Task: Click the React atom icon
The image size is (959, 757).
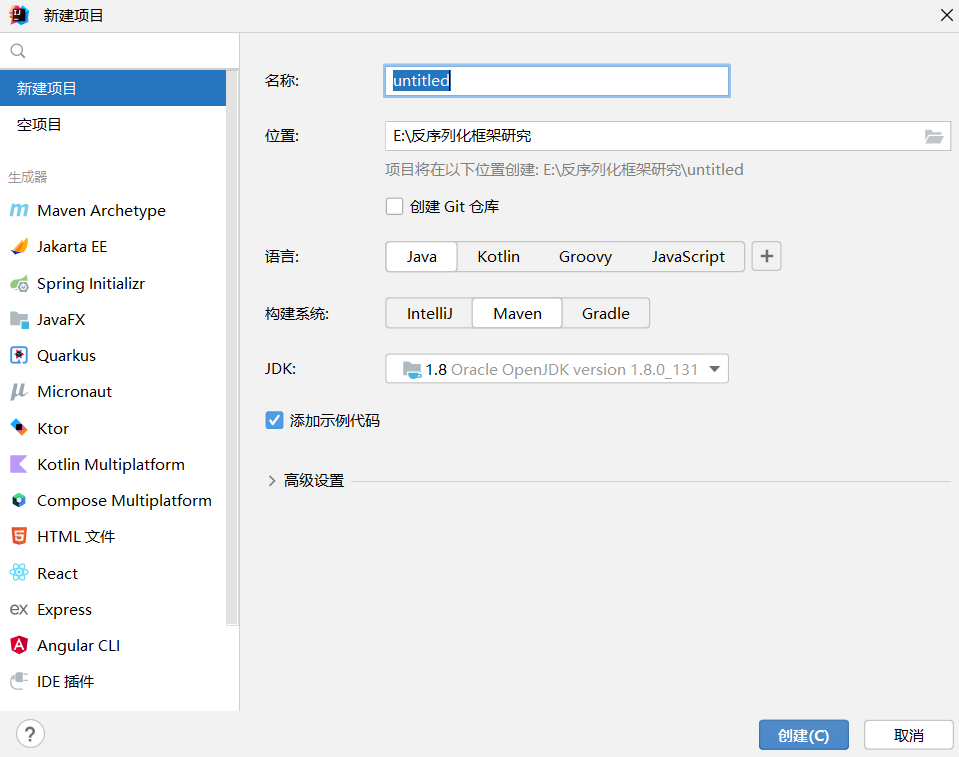Action: [19, 573]
